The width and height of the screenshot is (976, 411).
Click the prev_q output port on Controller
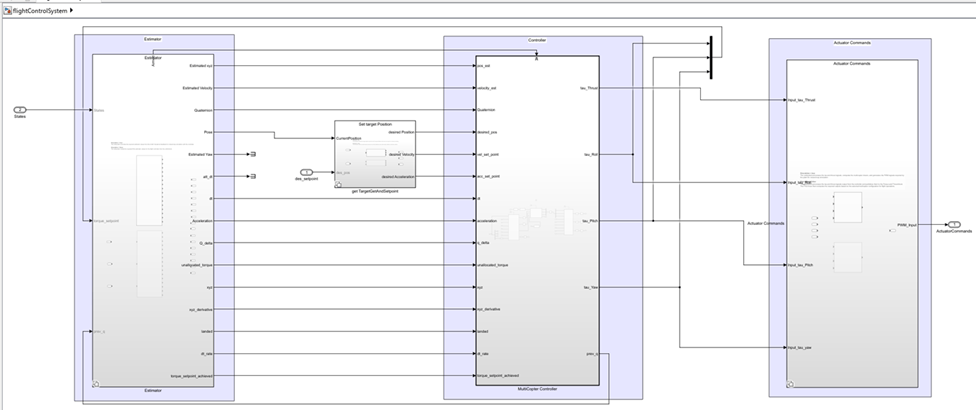pos(593,354)
